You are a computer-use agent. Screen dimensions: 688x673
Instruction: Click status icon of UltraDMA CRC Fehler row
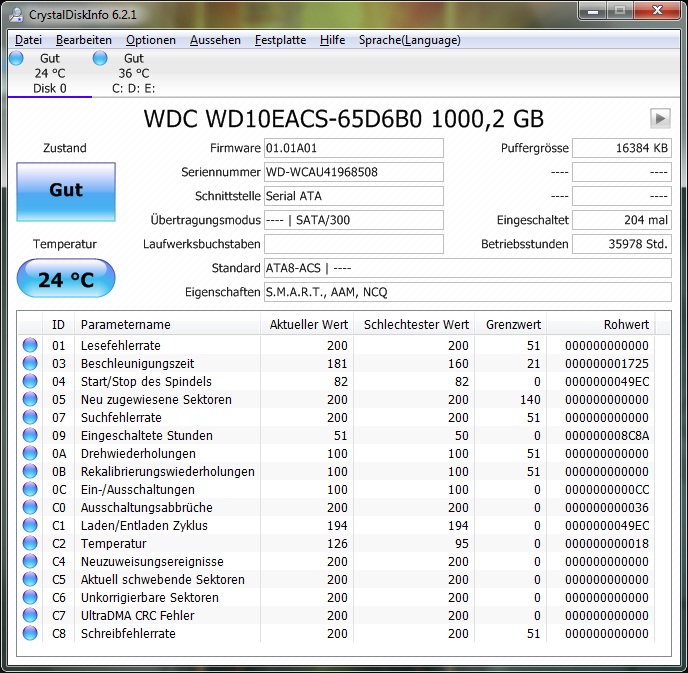coord(30,615)
